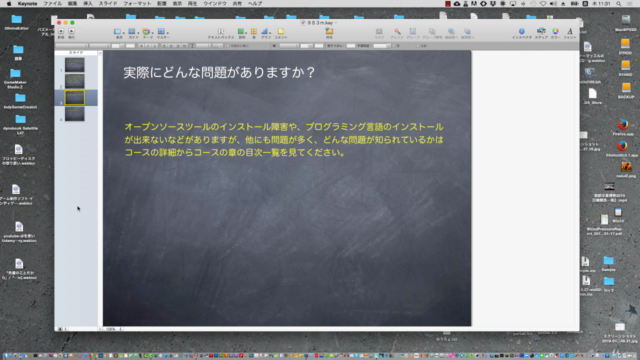Justify text in format bar
Image resolution: width=640 pixels, height=360 pixels.
coord(184,46)
